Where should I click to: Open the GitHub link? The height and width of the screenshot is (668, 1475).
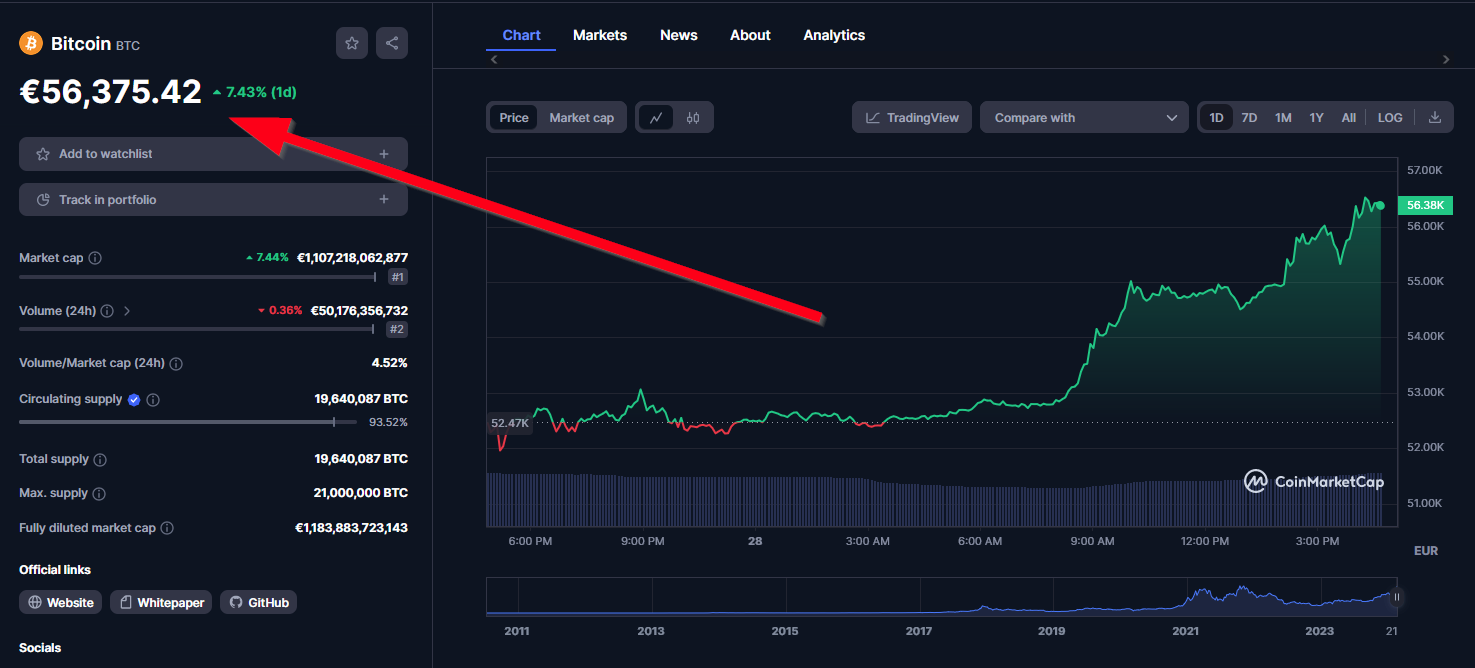258,602
